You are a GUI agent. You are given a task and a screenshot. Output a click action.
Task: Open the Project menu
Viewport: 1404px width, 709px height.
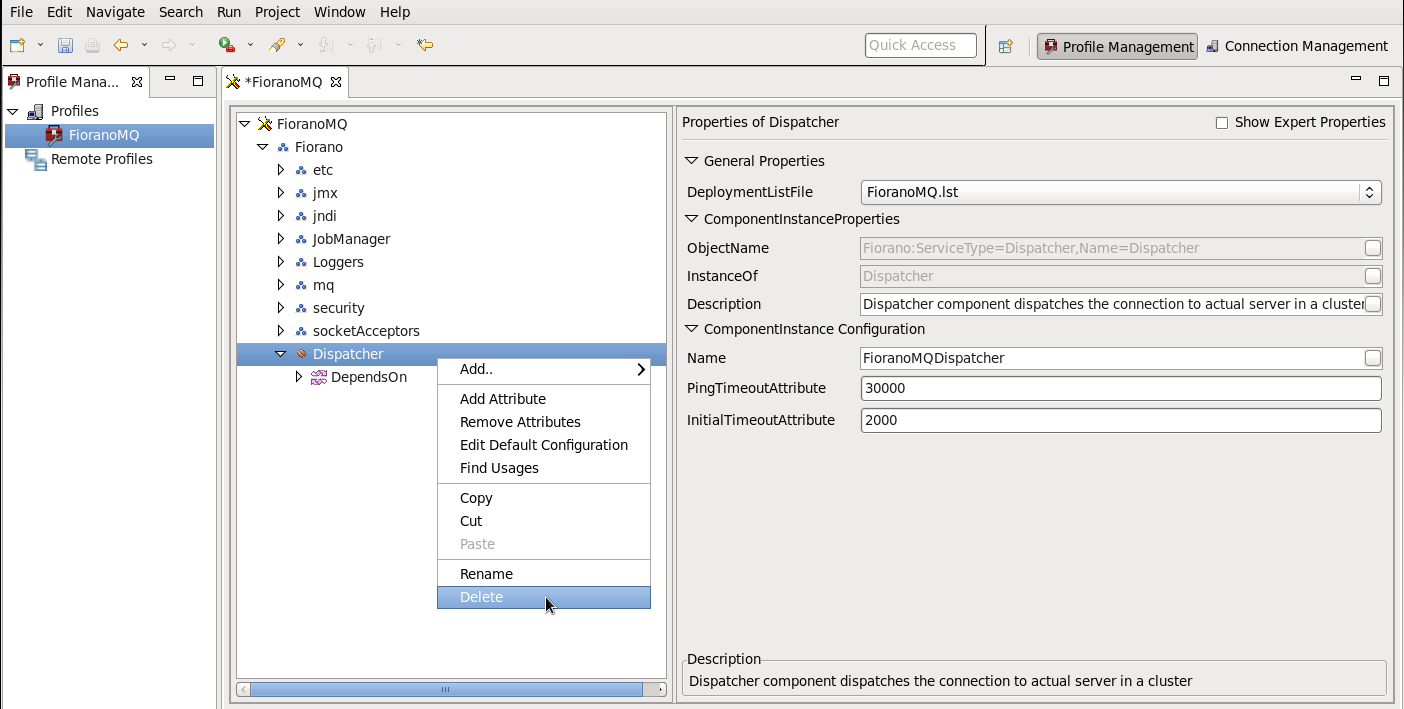(277, 12)
